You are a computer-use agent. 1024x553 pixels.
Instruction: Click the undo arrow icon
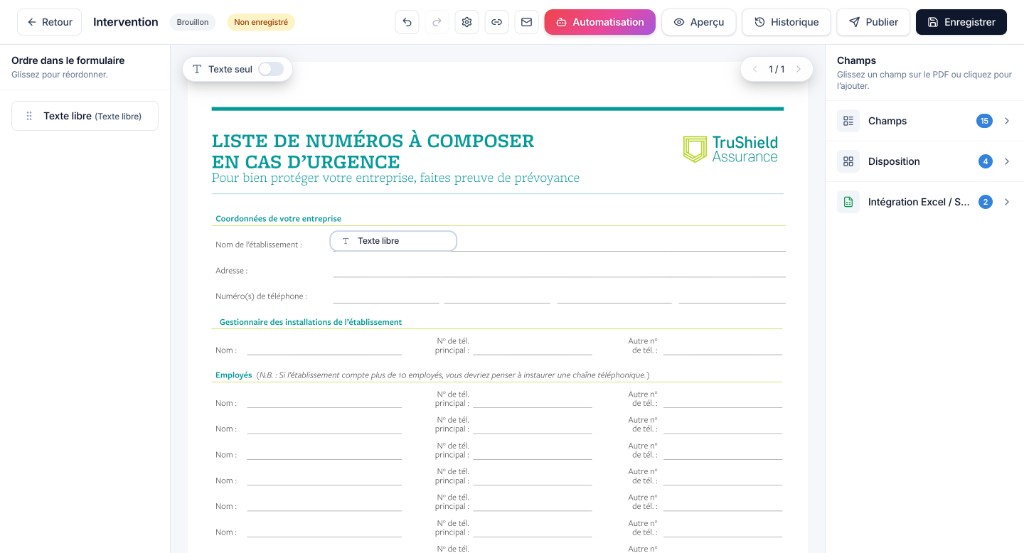[x=407, y=22]
